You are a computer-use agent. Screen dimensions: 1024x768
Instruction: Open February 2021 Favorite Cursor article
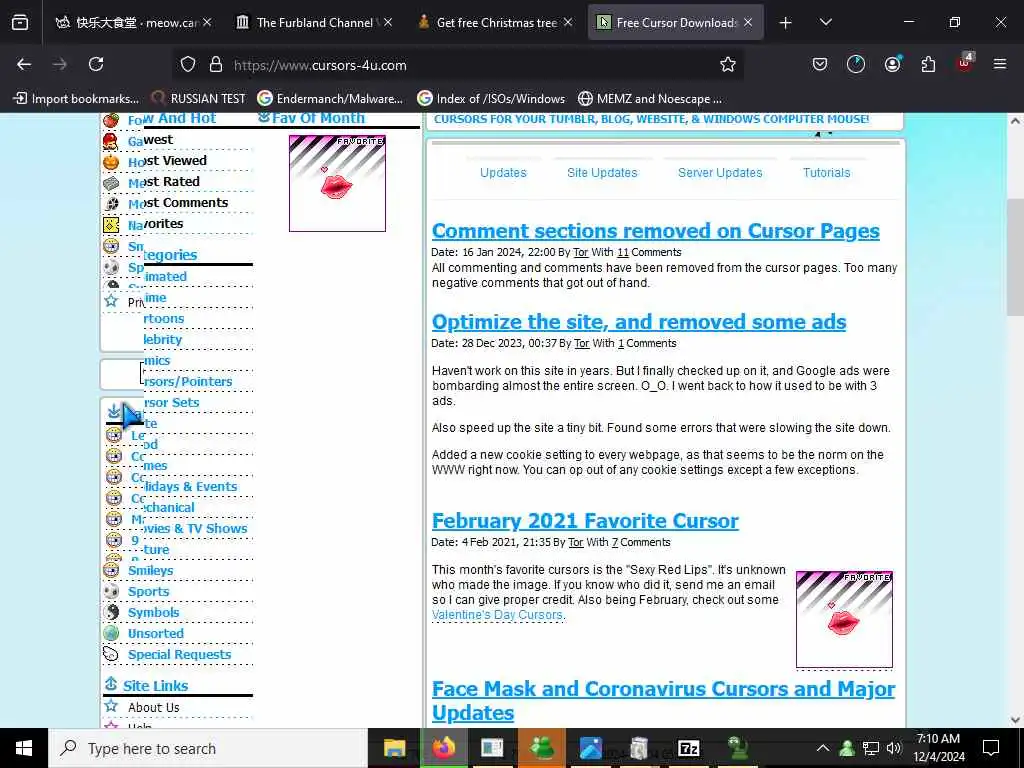pos(585,520)
